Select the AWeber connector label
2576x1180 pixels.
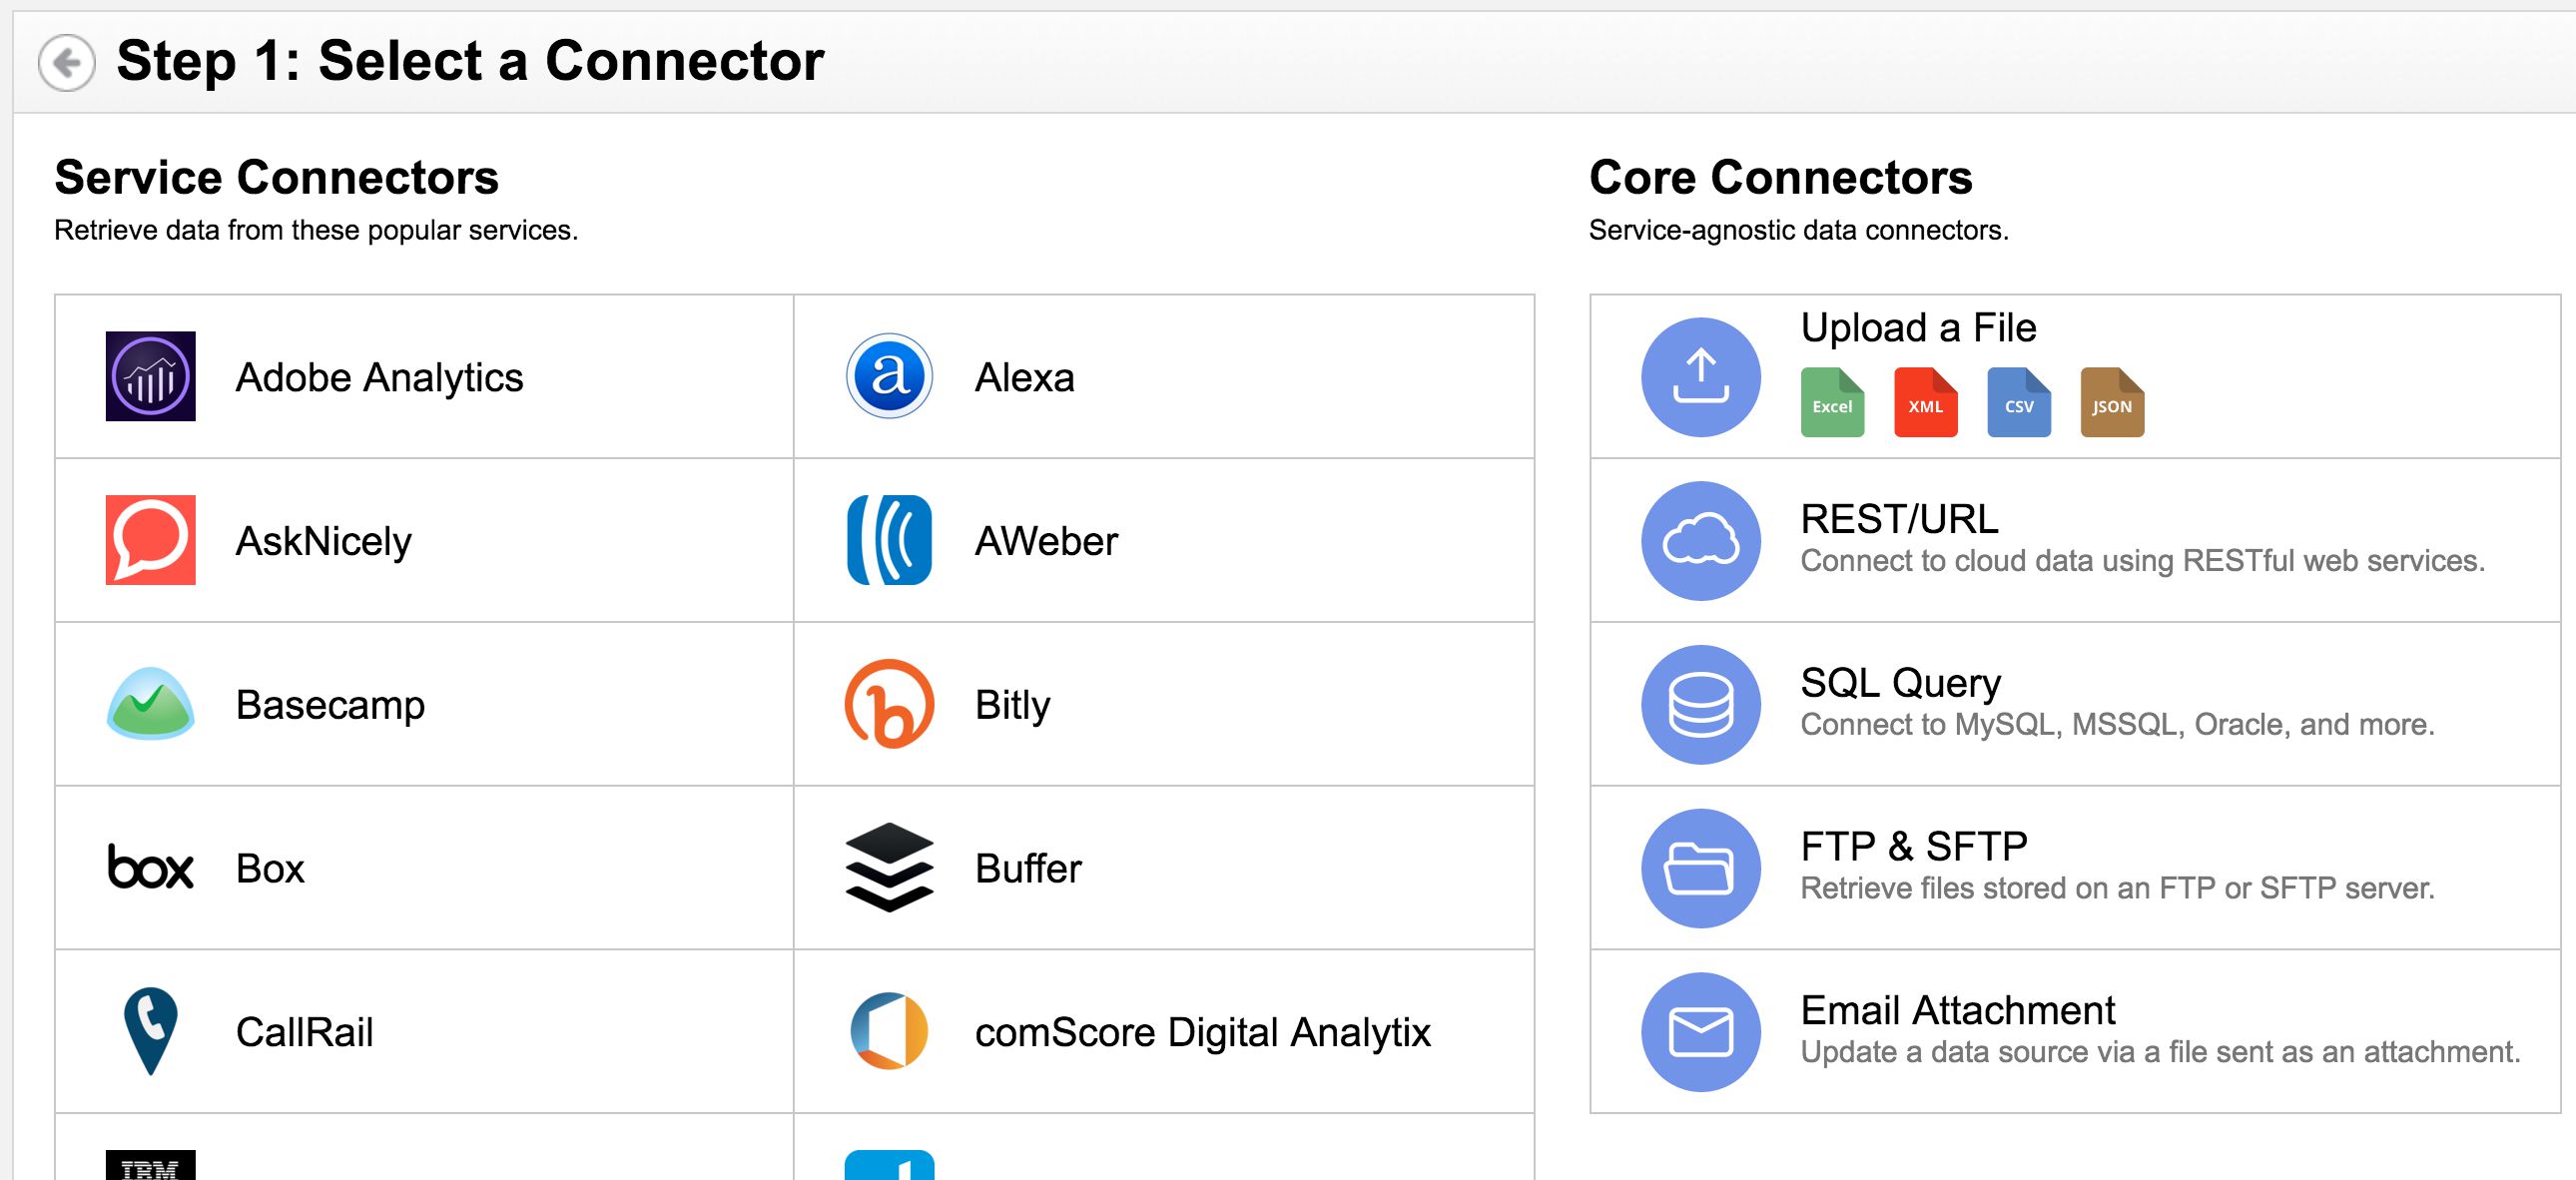[1046, 541]
